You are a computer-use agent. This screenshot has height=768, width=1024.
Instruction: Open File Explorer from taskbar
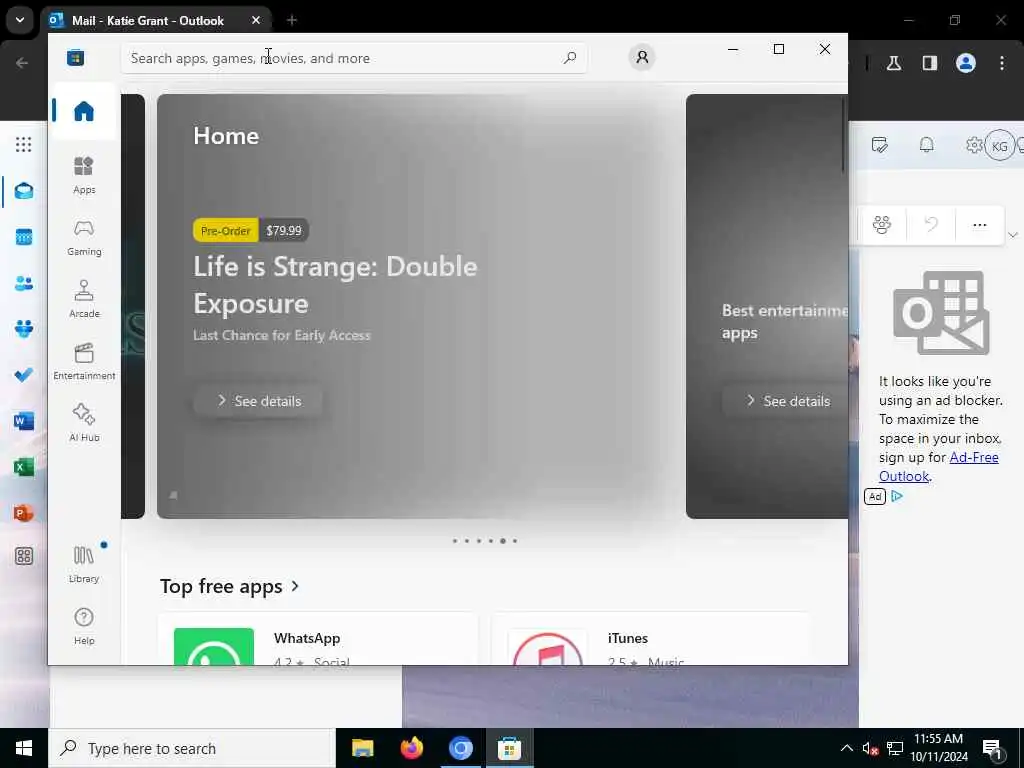click(362, 748)
